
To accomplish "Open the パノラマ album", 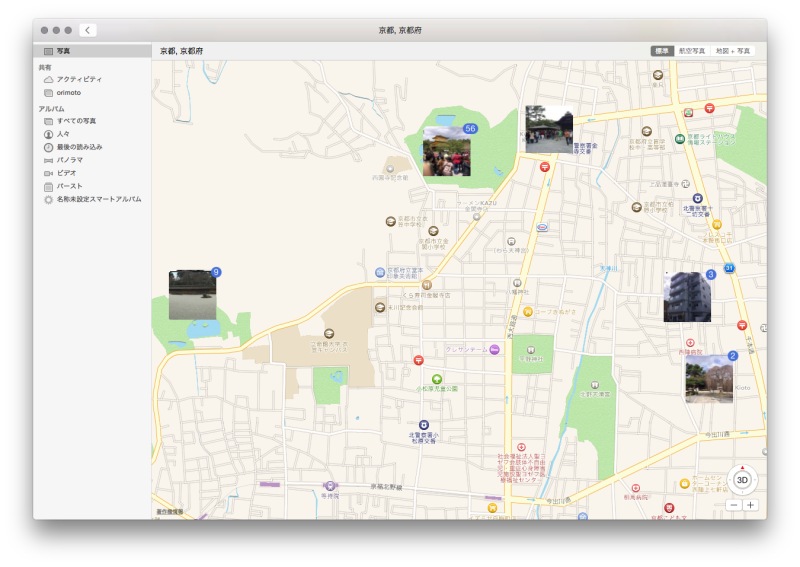I will [69, 160].
